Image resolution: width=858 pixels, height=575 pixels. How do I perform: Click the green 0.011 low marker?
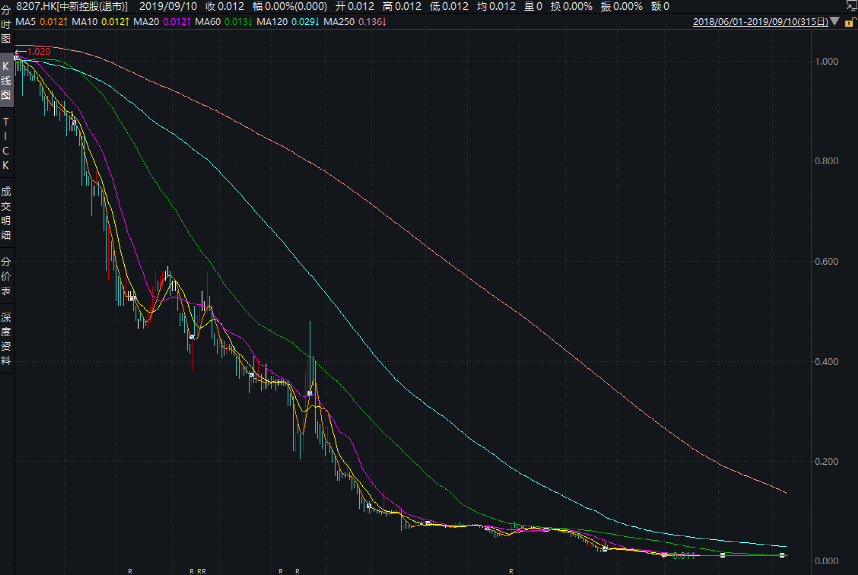pyautogui.click(x=683, y=556)
